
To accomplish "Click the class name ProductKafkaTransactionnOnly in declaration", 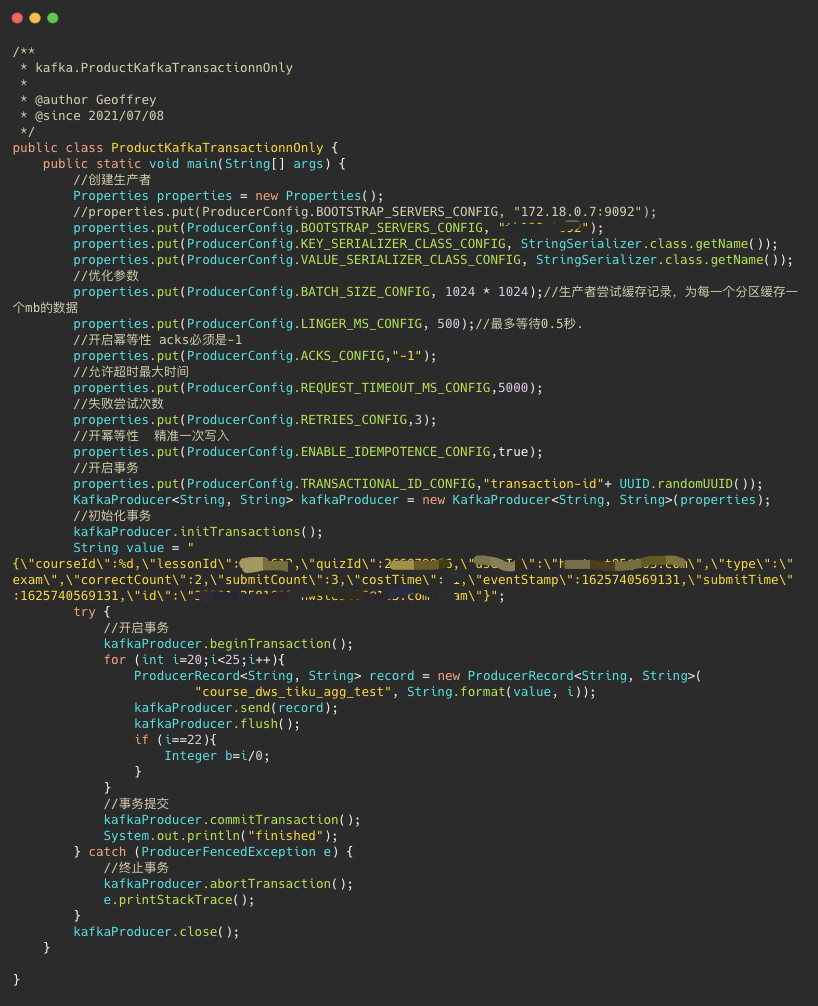I will pyautogui.click(x=217, y=148).
